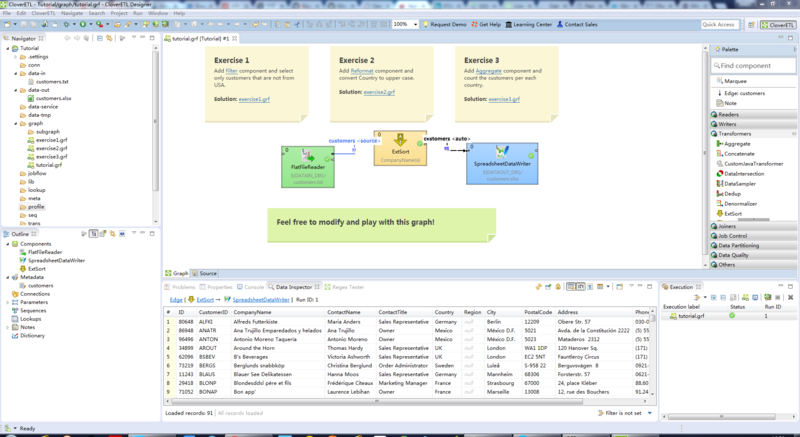Toggle Link with Editor in Navigator
Image resolution: width=800 pixels, height=437 pixels.
(109, 38)
